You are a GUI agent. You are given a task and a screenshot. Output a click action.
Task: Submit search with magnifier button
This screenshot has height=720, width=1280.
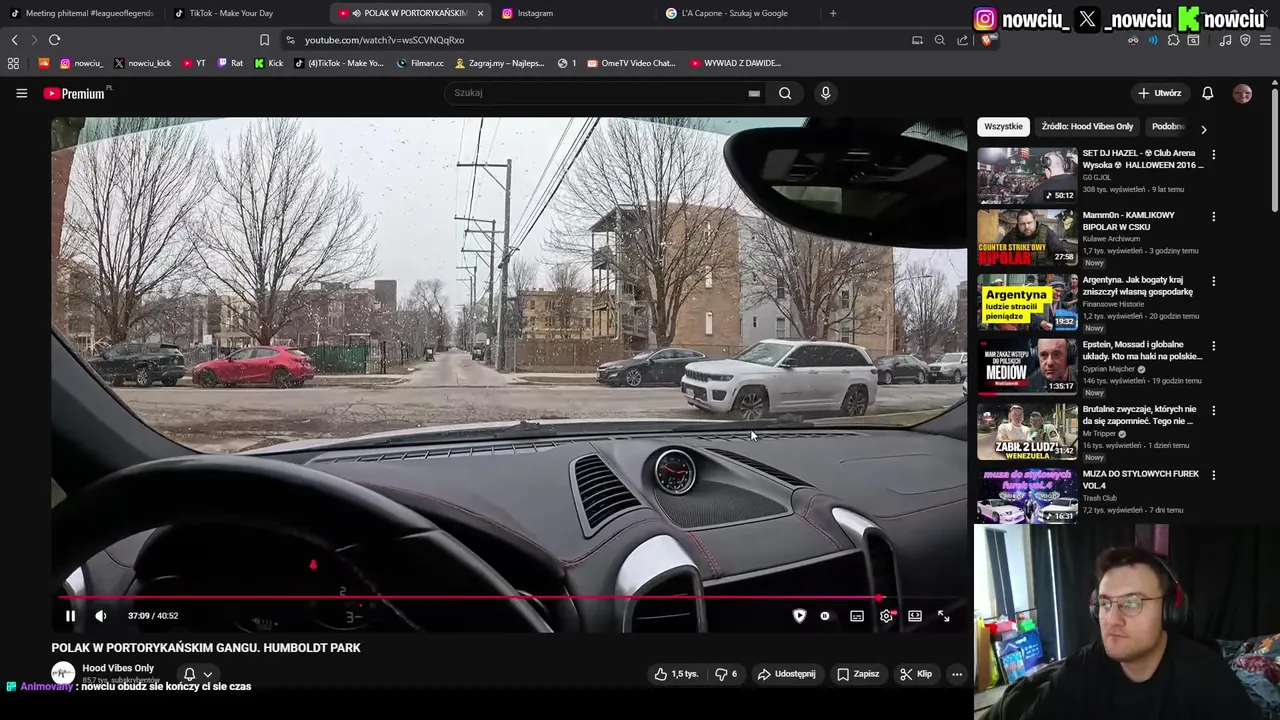(x=785, y=93)
